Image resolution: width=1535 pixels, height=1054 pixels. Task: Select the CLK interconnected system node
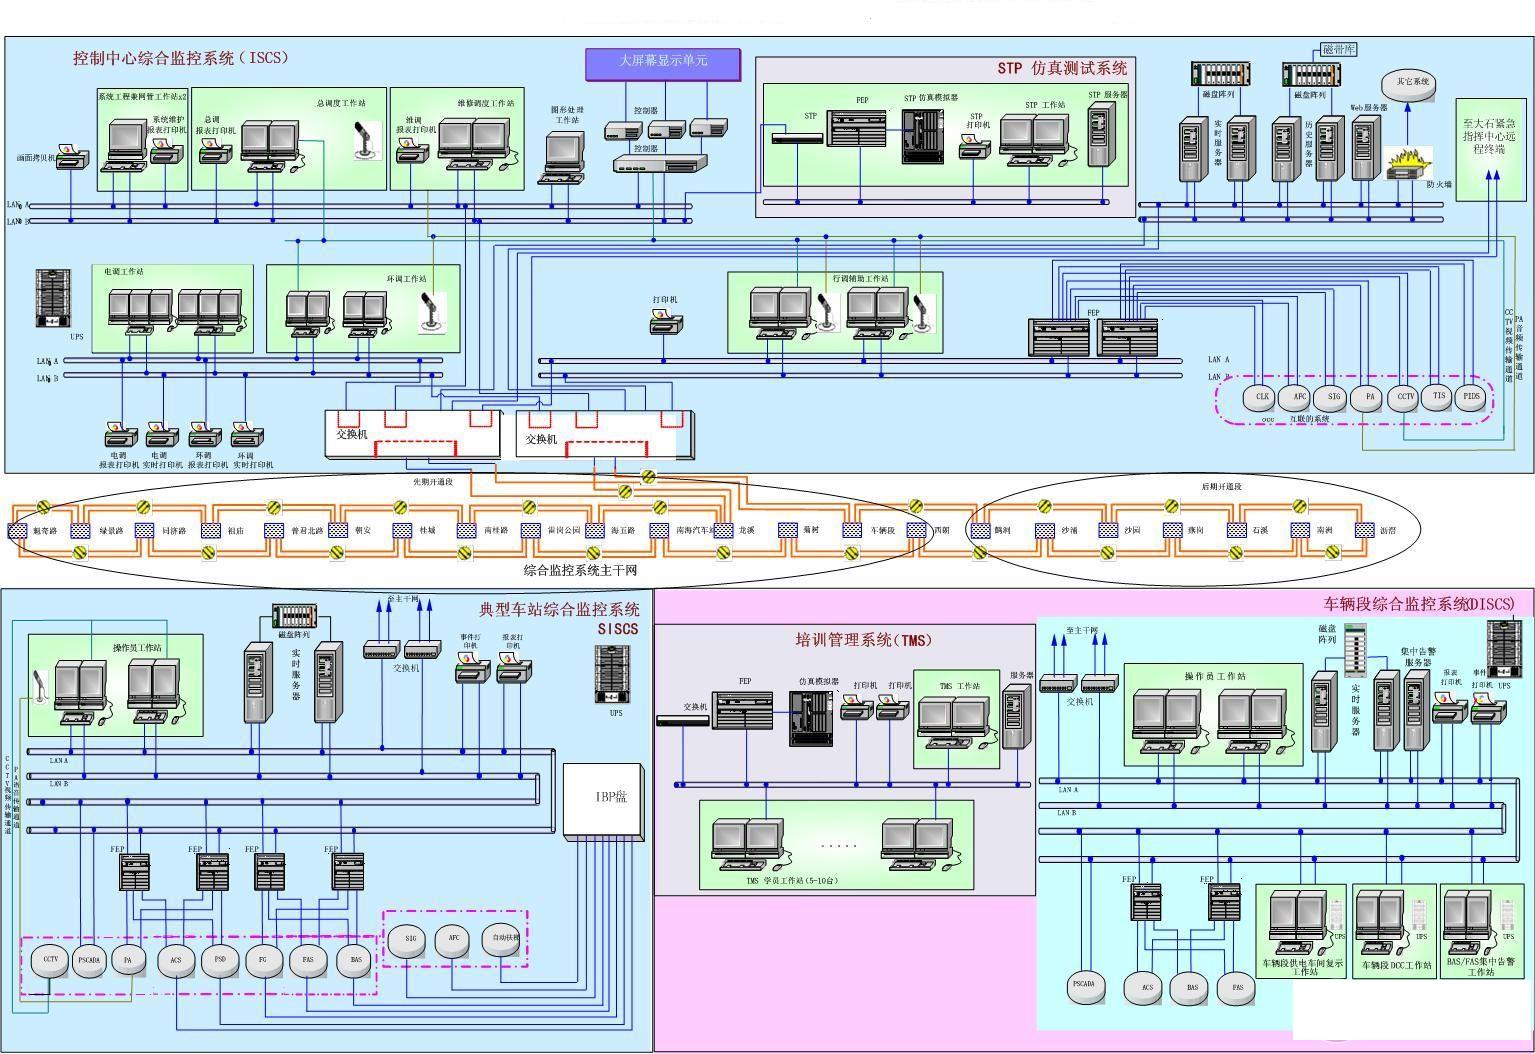point(1261,397)
